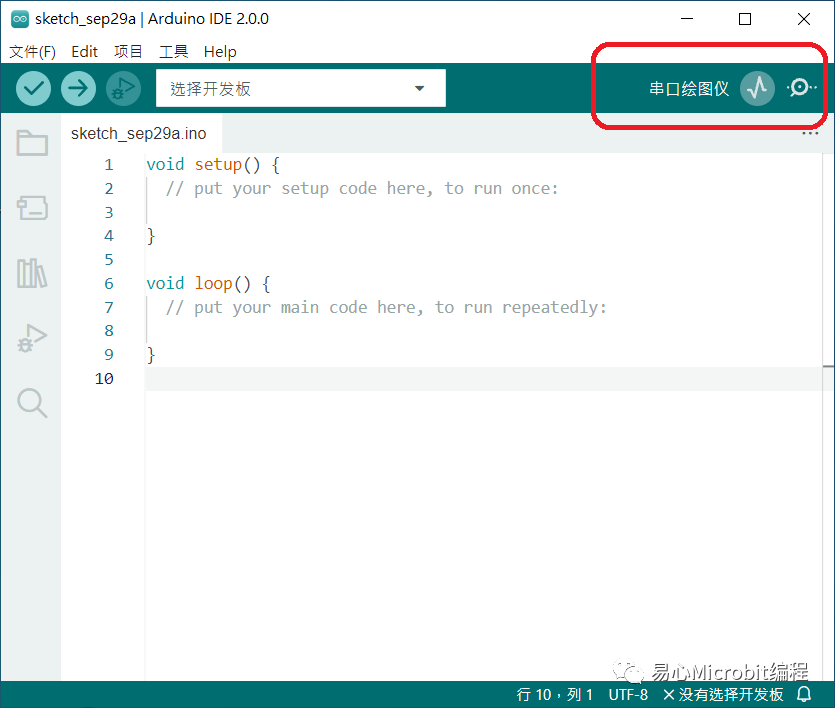Image resolution: width=835 pixels, height=708 pixels.
Task: Open the three-dot tab options menu
Action: (810, 134)
